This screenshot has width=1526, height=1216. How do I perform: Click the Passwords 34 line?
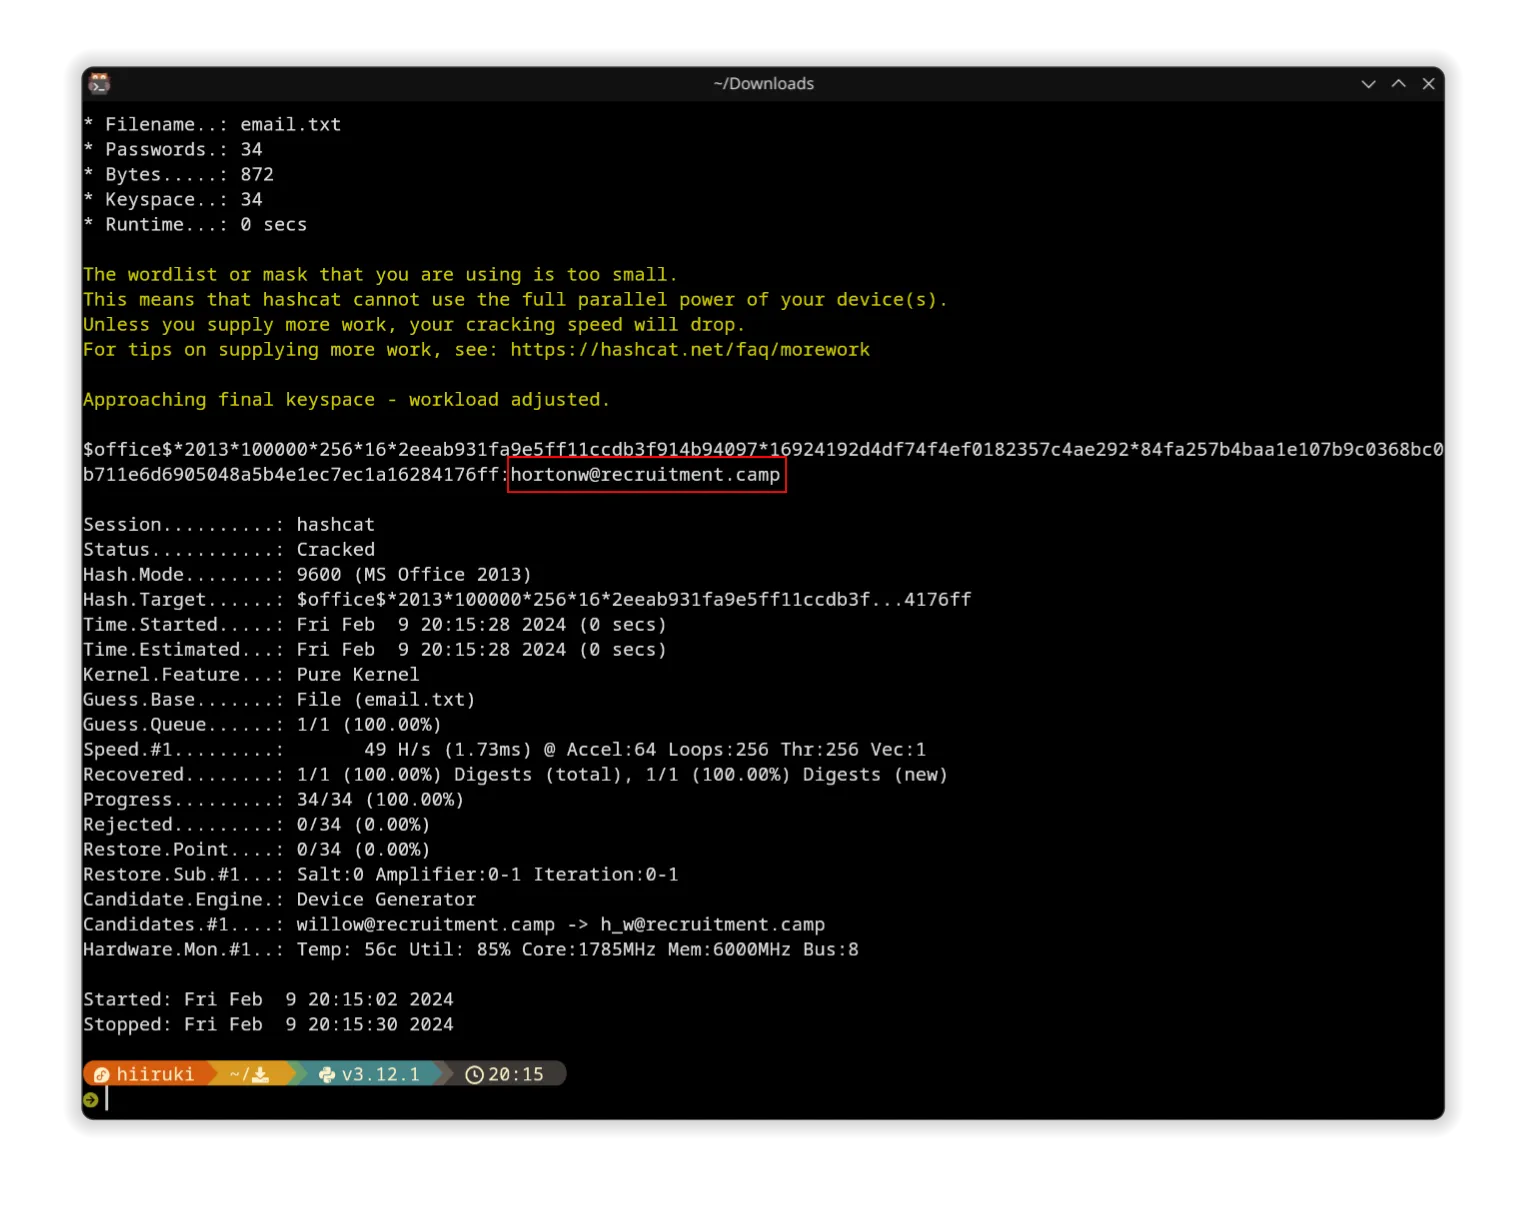click(173, 150)
